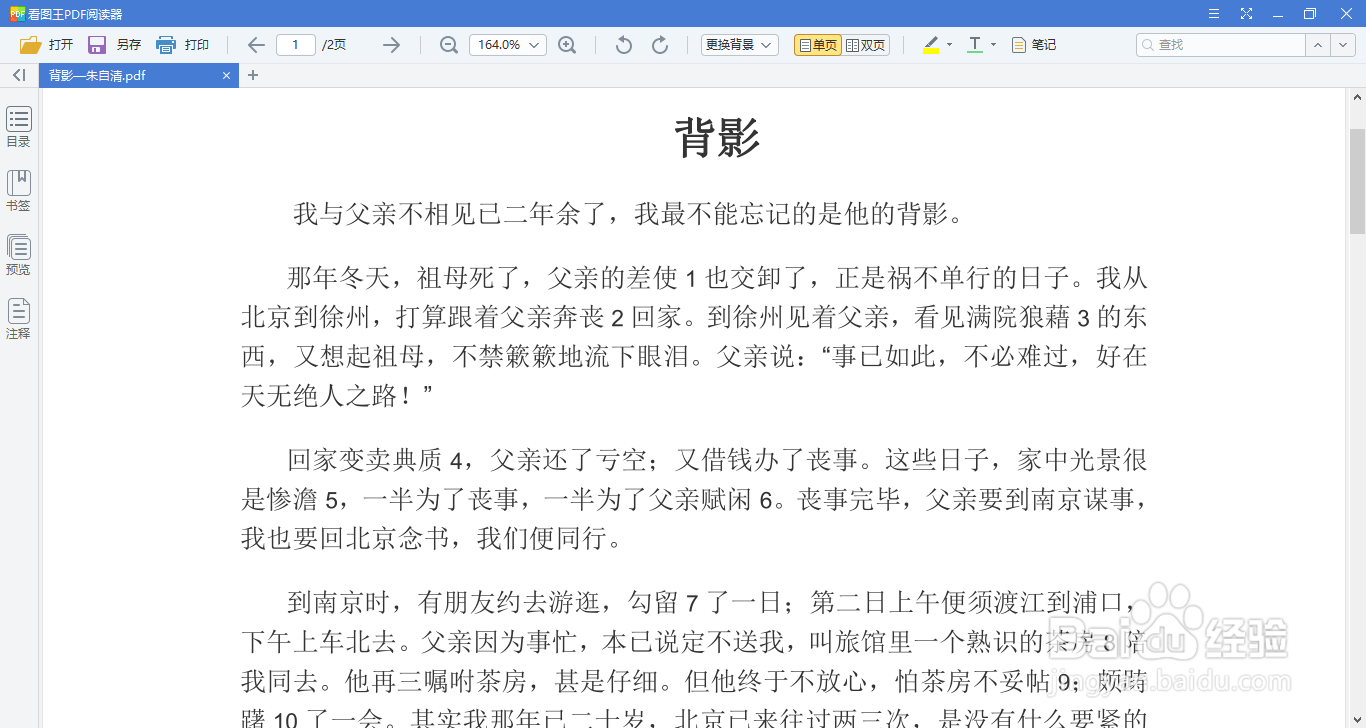
Task: Click the scrollbar up arrow
Action: [x=1357, y=98]
